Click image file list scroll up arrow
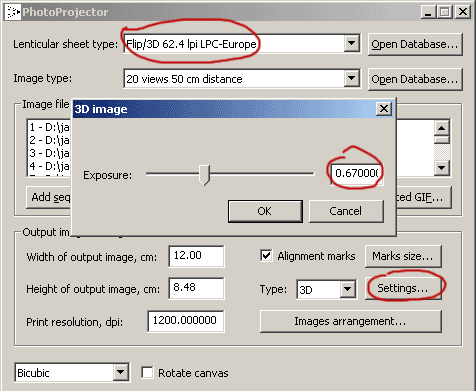This screenshot has width=476, height=391. tap(442, 128)
